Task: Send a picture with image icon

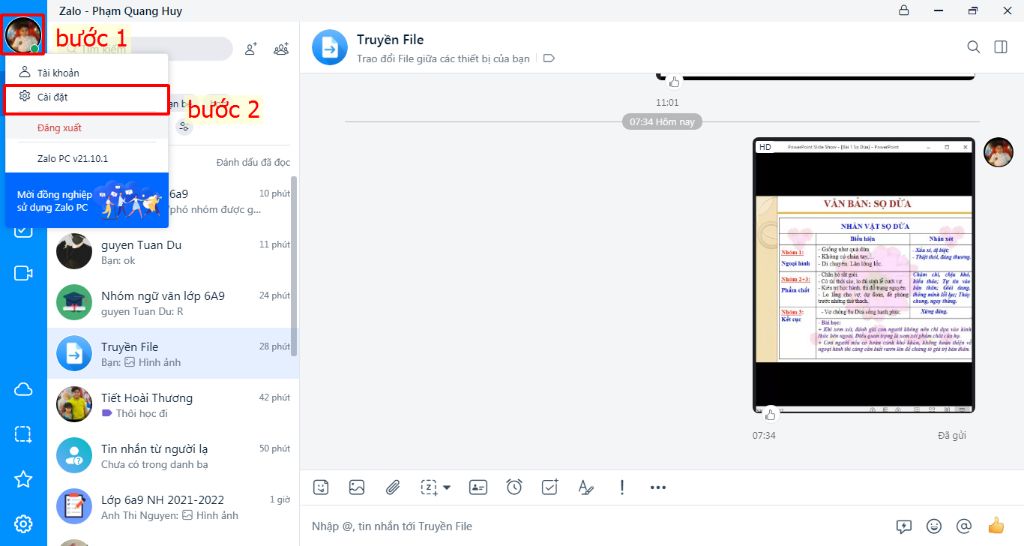Action: coord(357,487)
